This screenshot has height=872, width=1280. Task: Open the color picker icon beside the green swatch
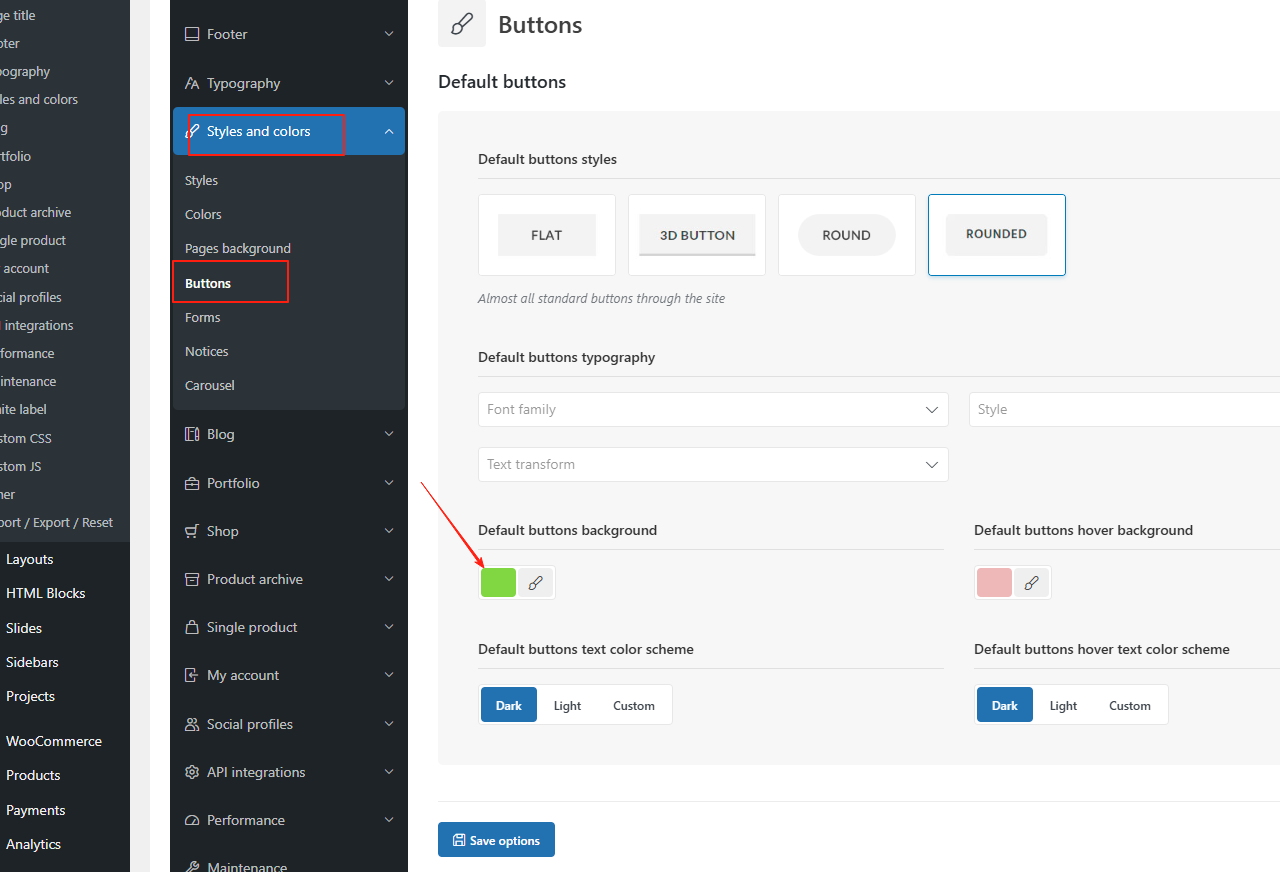pos(536,582)
